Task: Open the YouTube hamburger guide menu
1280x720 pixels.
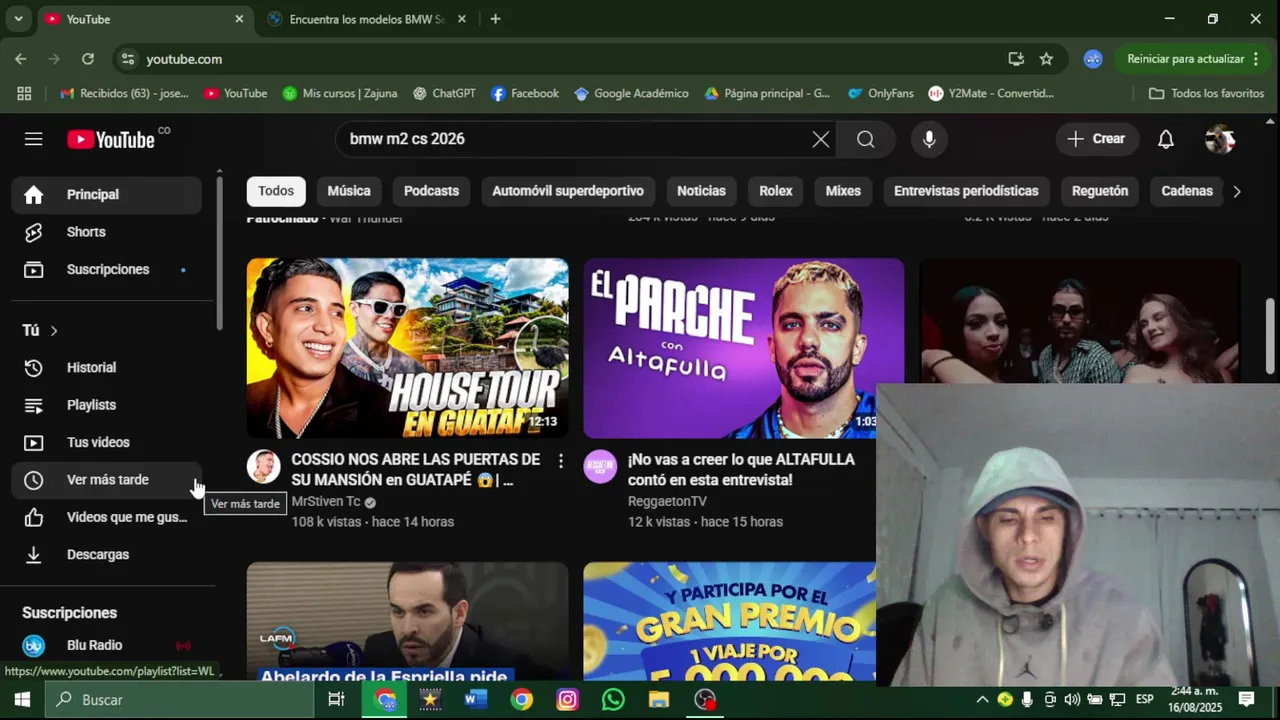Action: (x=34, y=139)
